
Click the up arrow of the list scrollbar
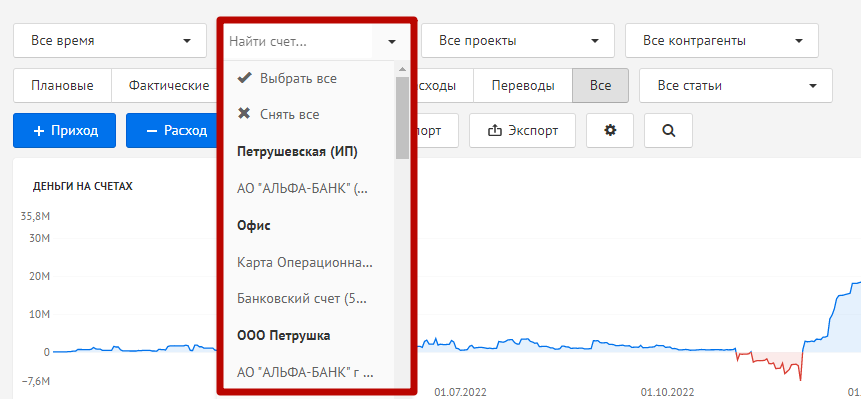coord(402,69)
